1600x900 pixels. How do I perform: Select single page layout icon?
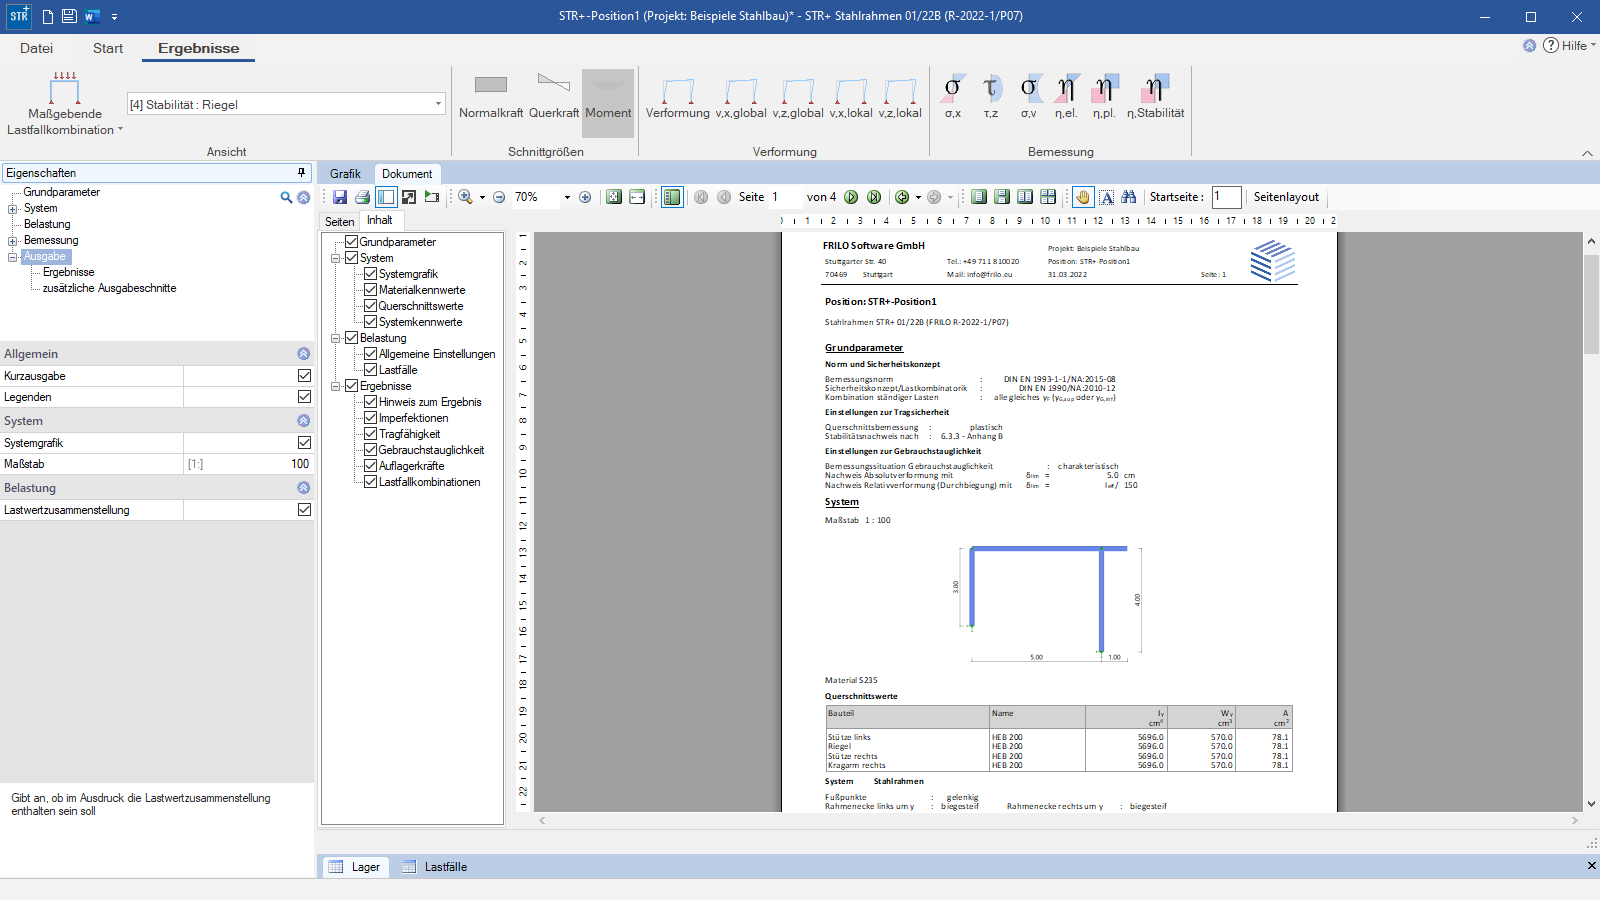(979, 197)
